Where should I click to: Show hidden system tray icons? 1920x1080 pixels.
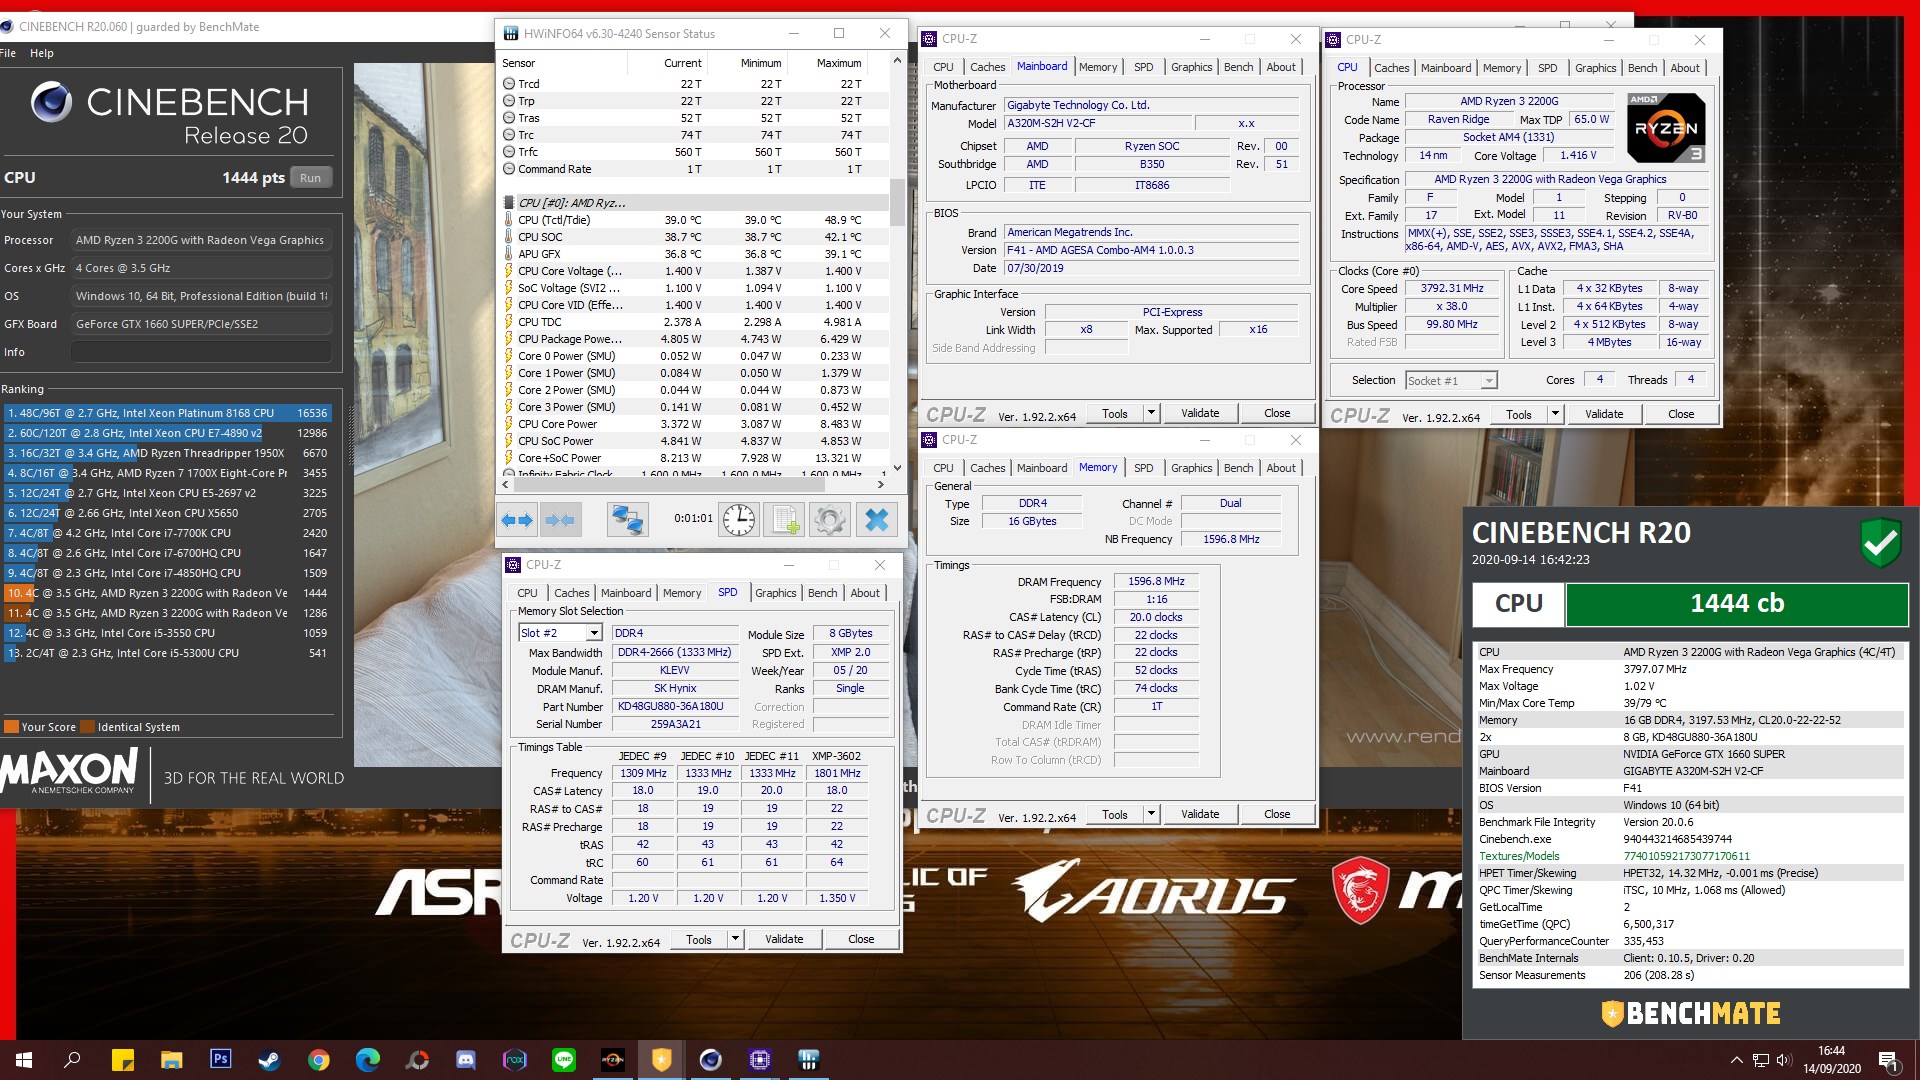1736,1060
